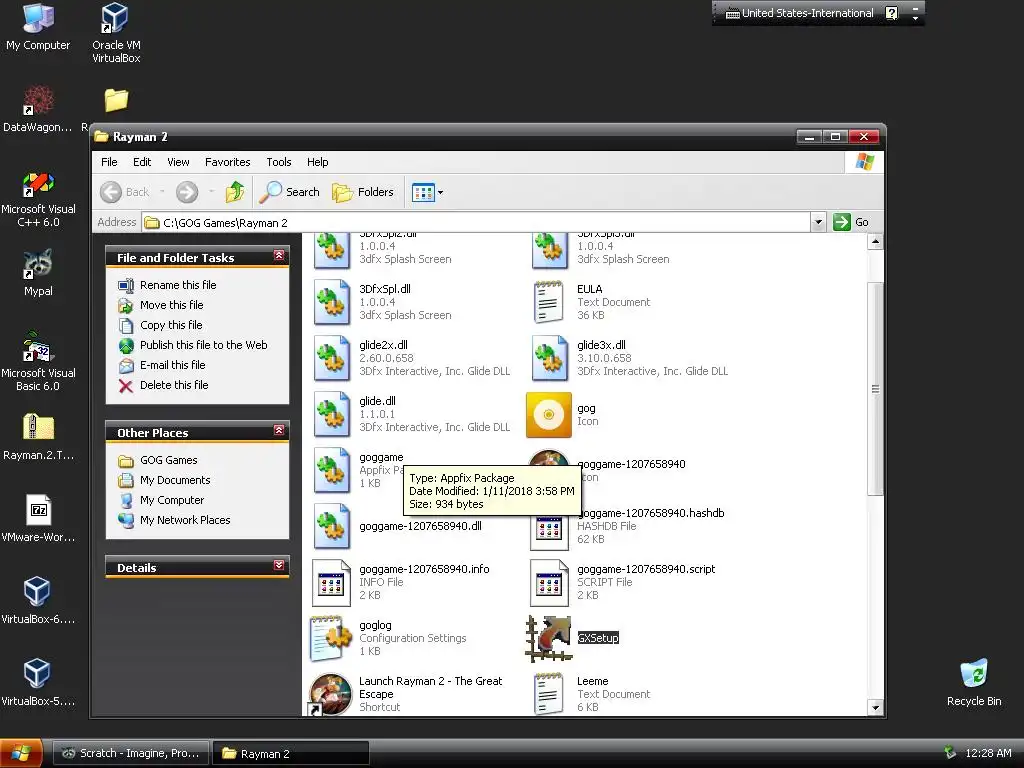This screenshot has width=1024, height=768.
Task: Click Publish this file to the Web
Action: tap(204, 345)
